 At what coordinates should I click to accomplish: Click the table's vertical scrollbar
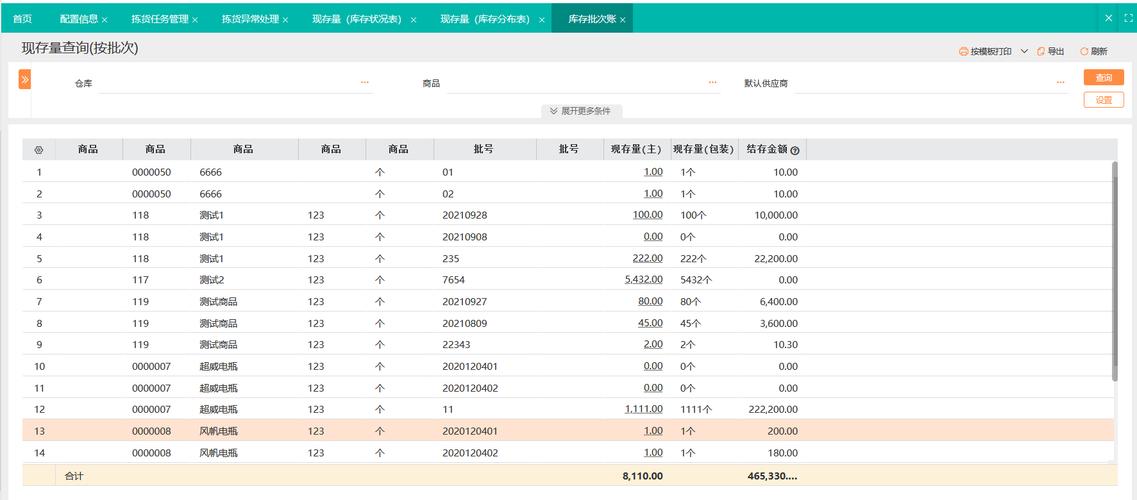tap(1114, 270)
